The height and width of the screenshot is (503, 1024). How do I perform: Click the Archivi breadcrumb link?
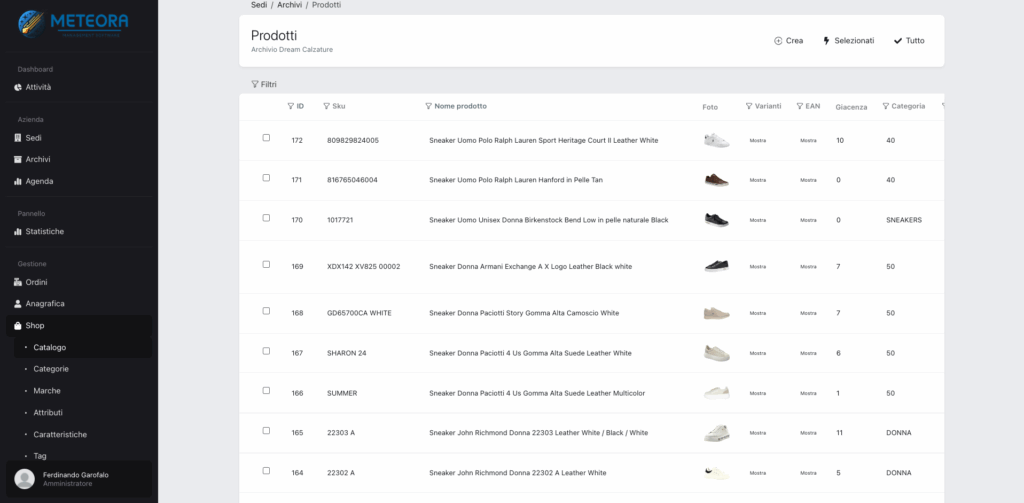[x=289, y=5]
